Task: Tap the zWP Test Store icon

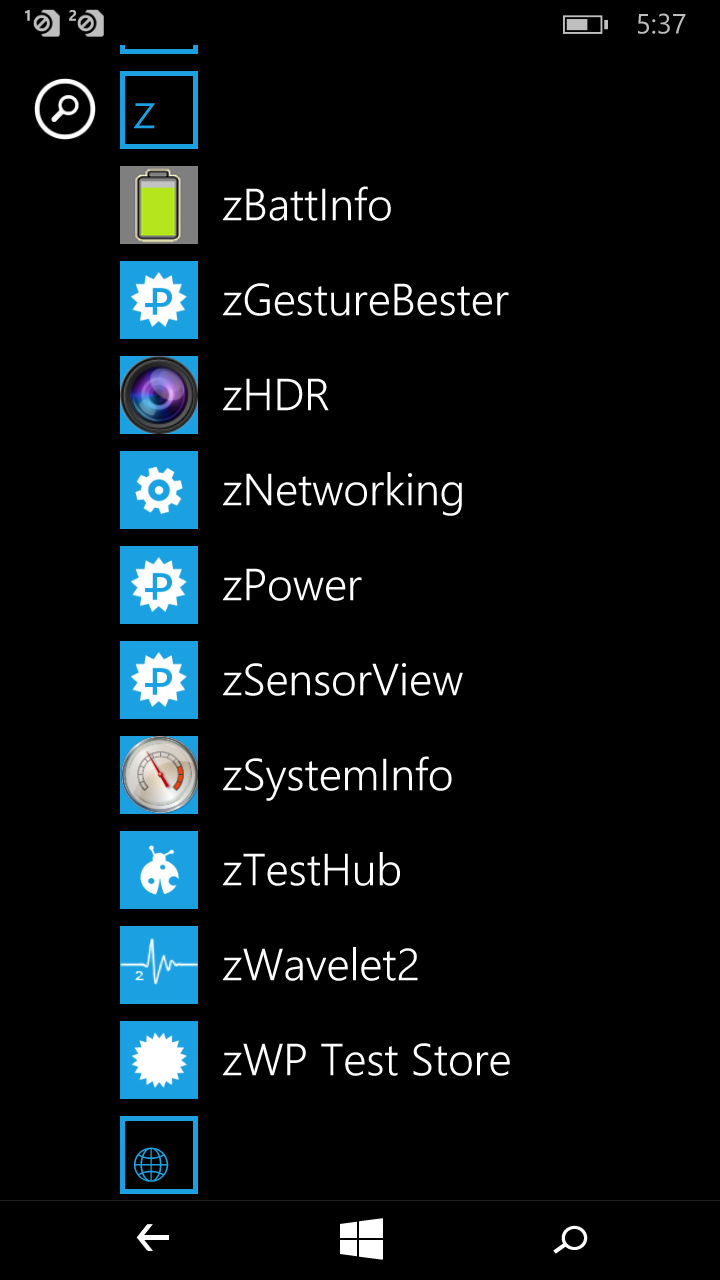Action: pyautogui.click(x=159, y=1060)
